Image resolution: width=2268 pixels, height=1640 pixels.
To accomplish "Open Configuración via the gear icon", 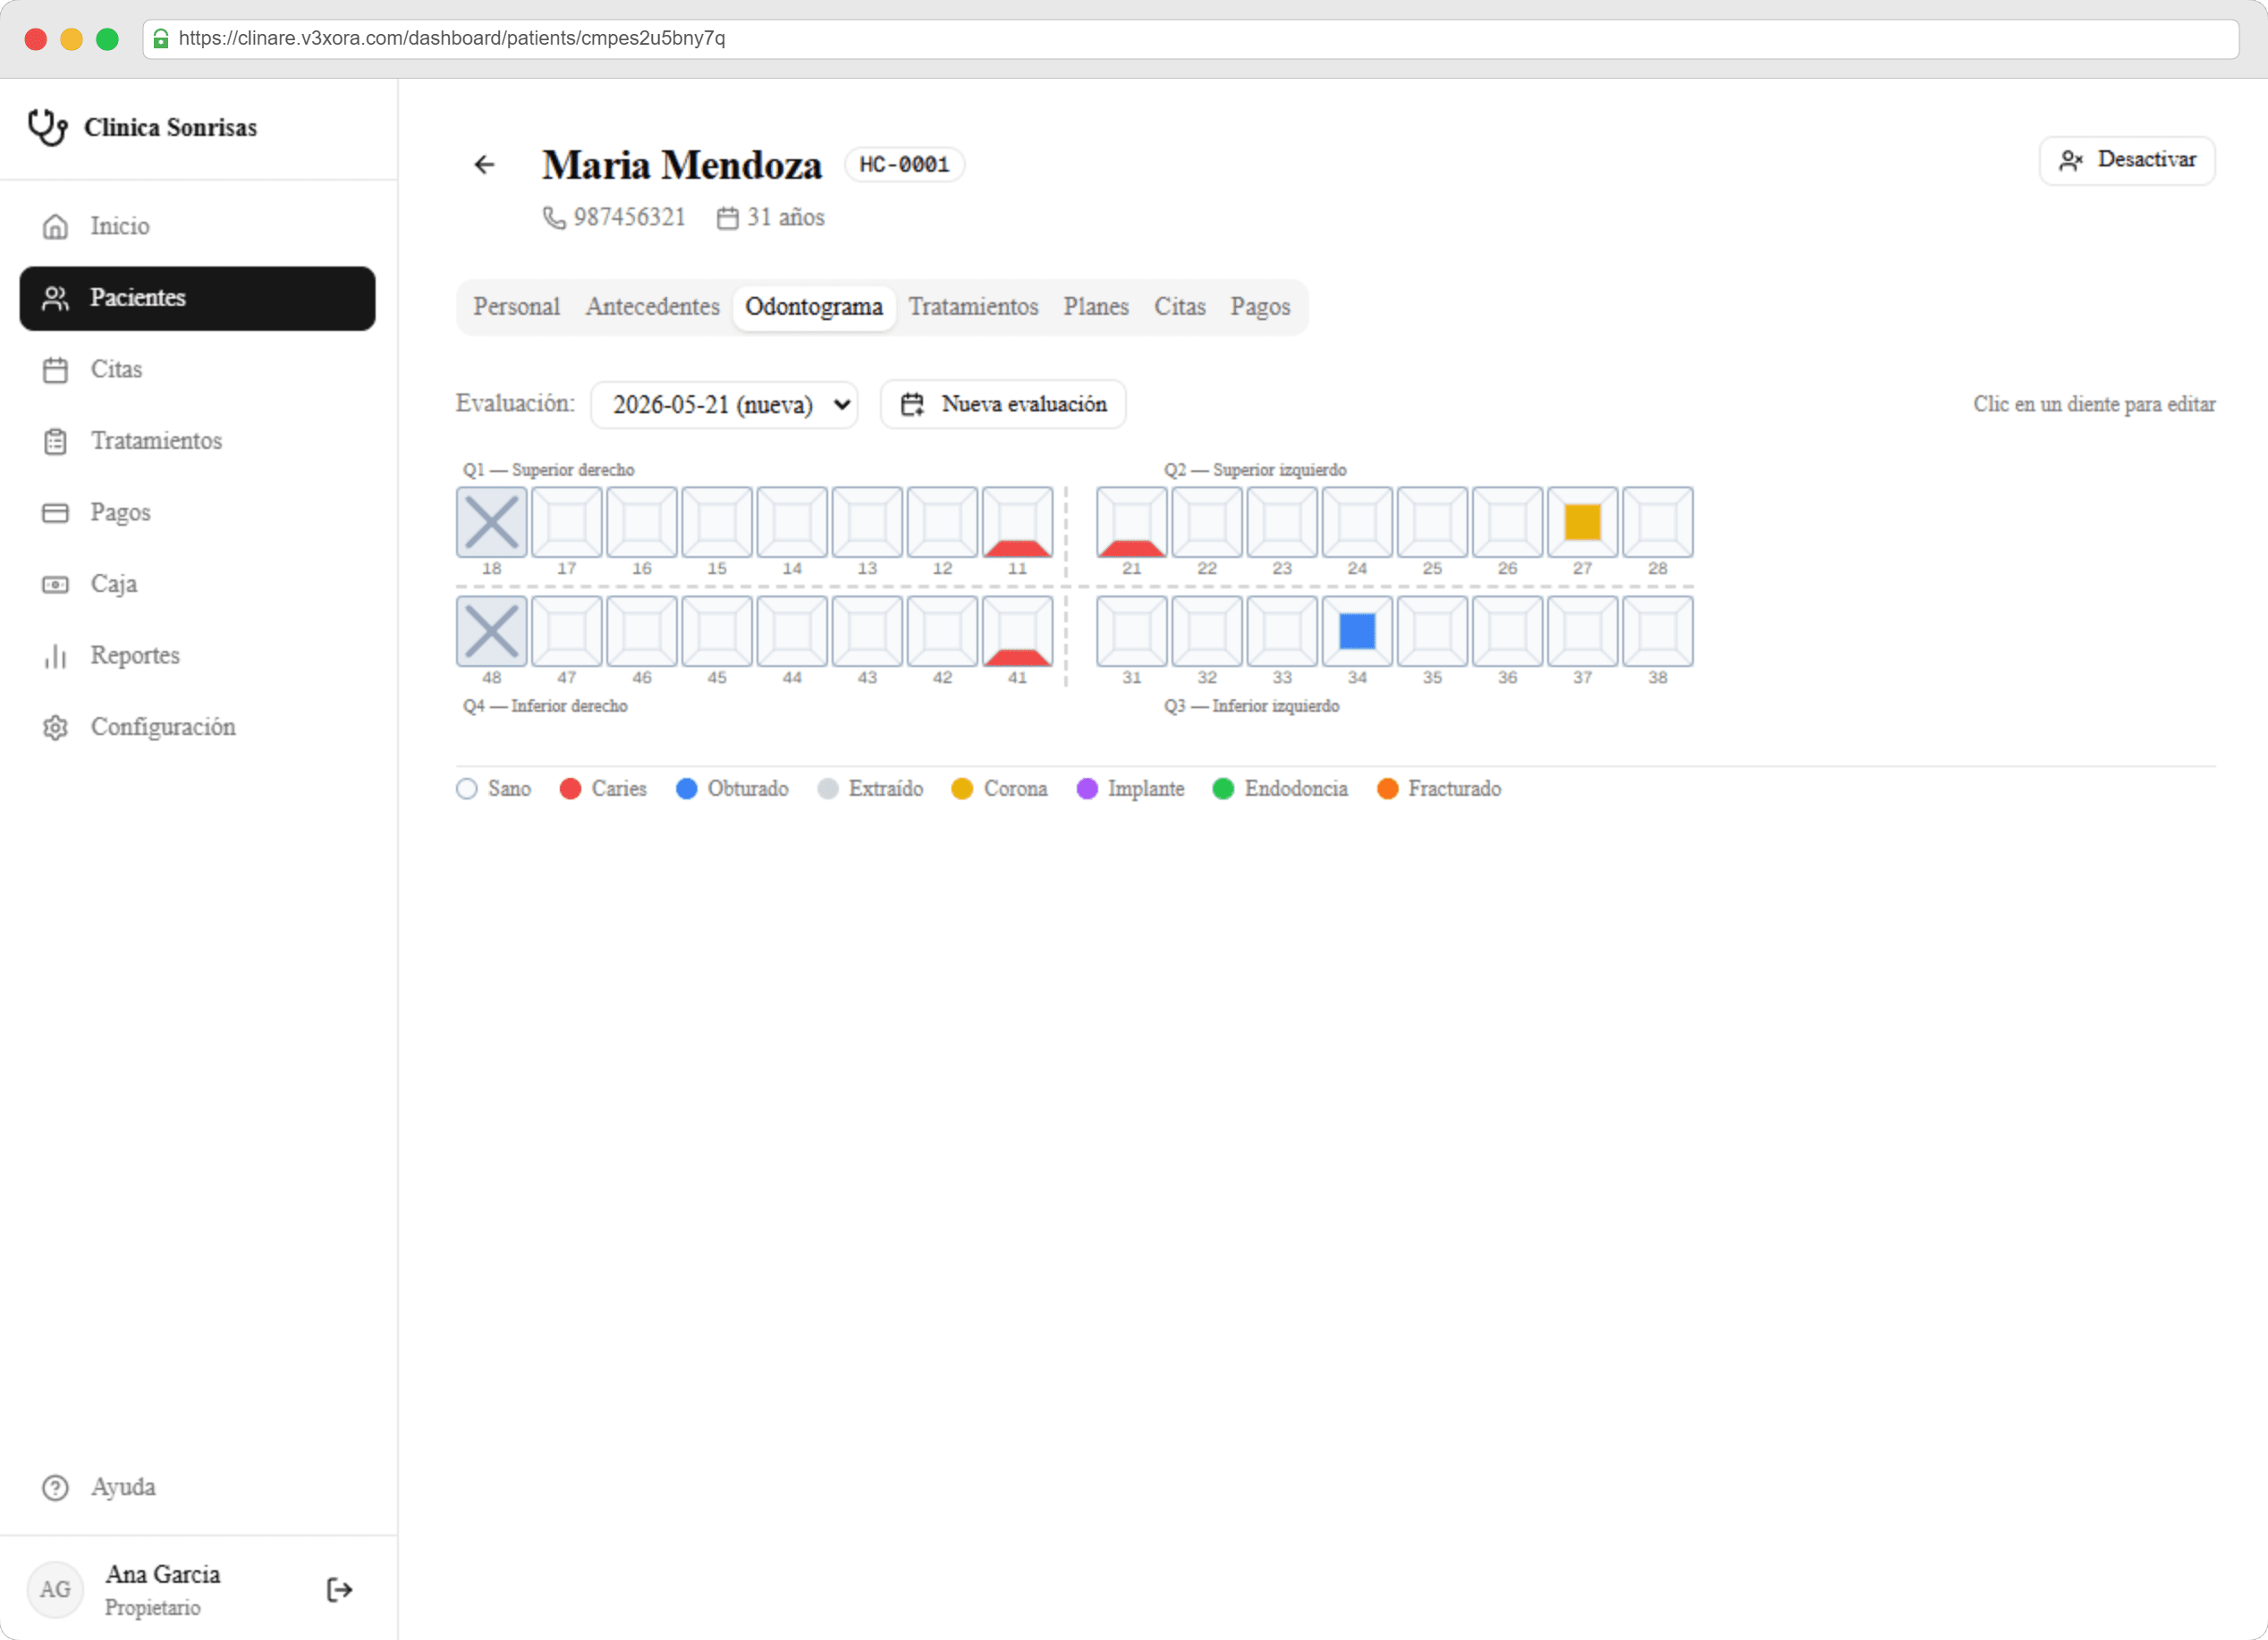I will [x=56, y=727].
